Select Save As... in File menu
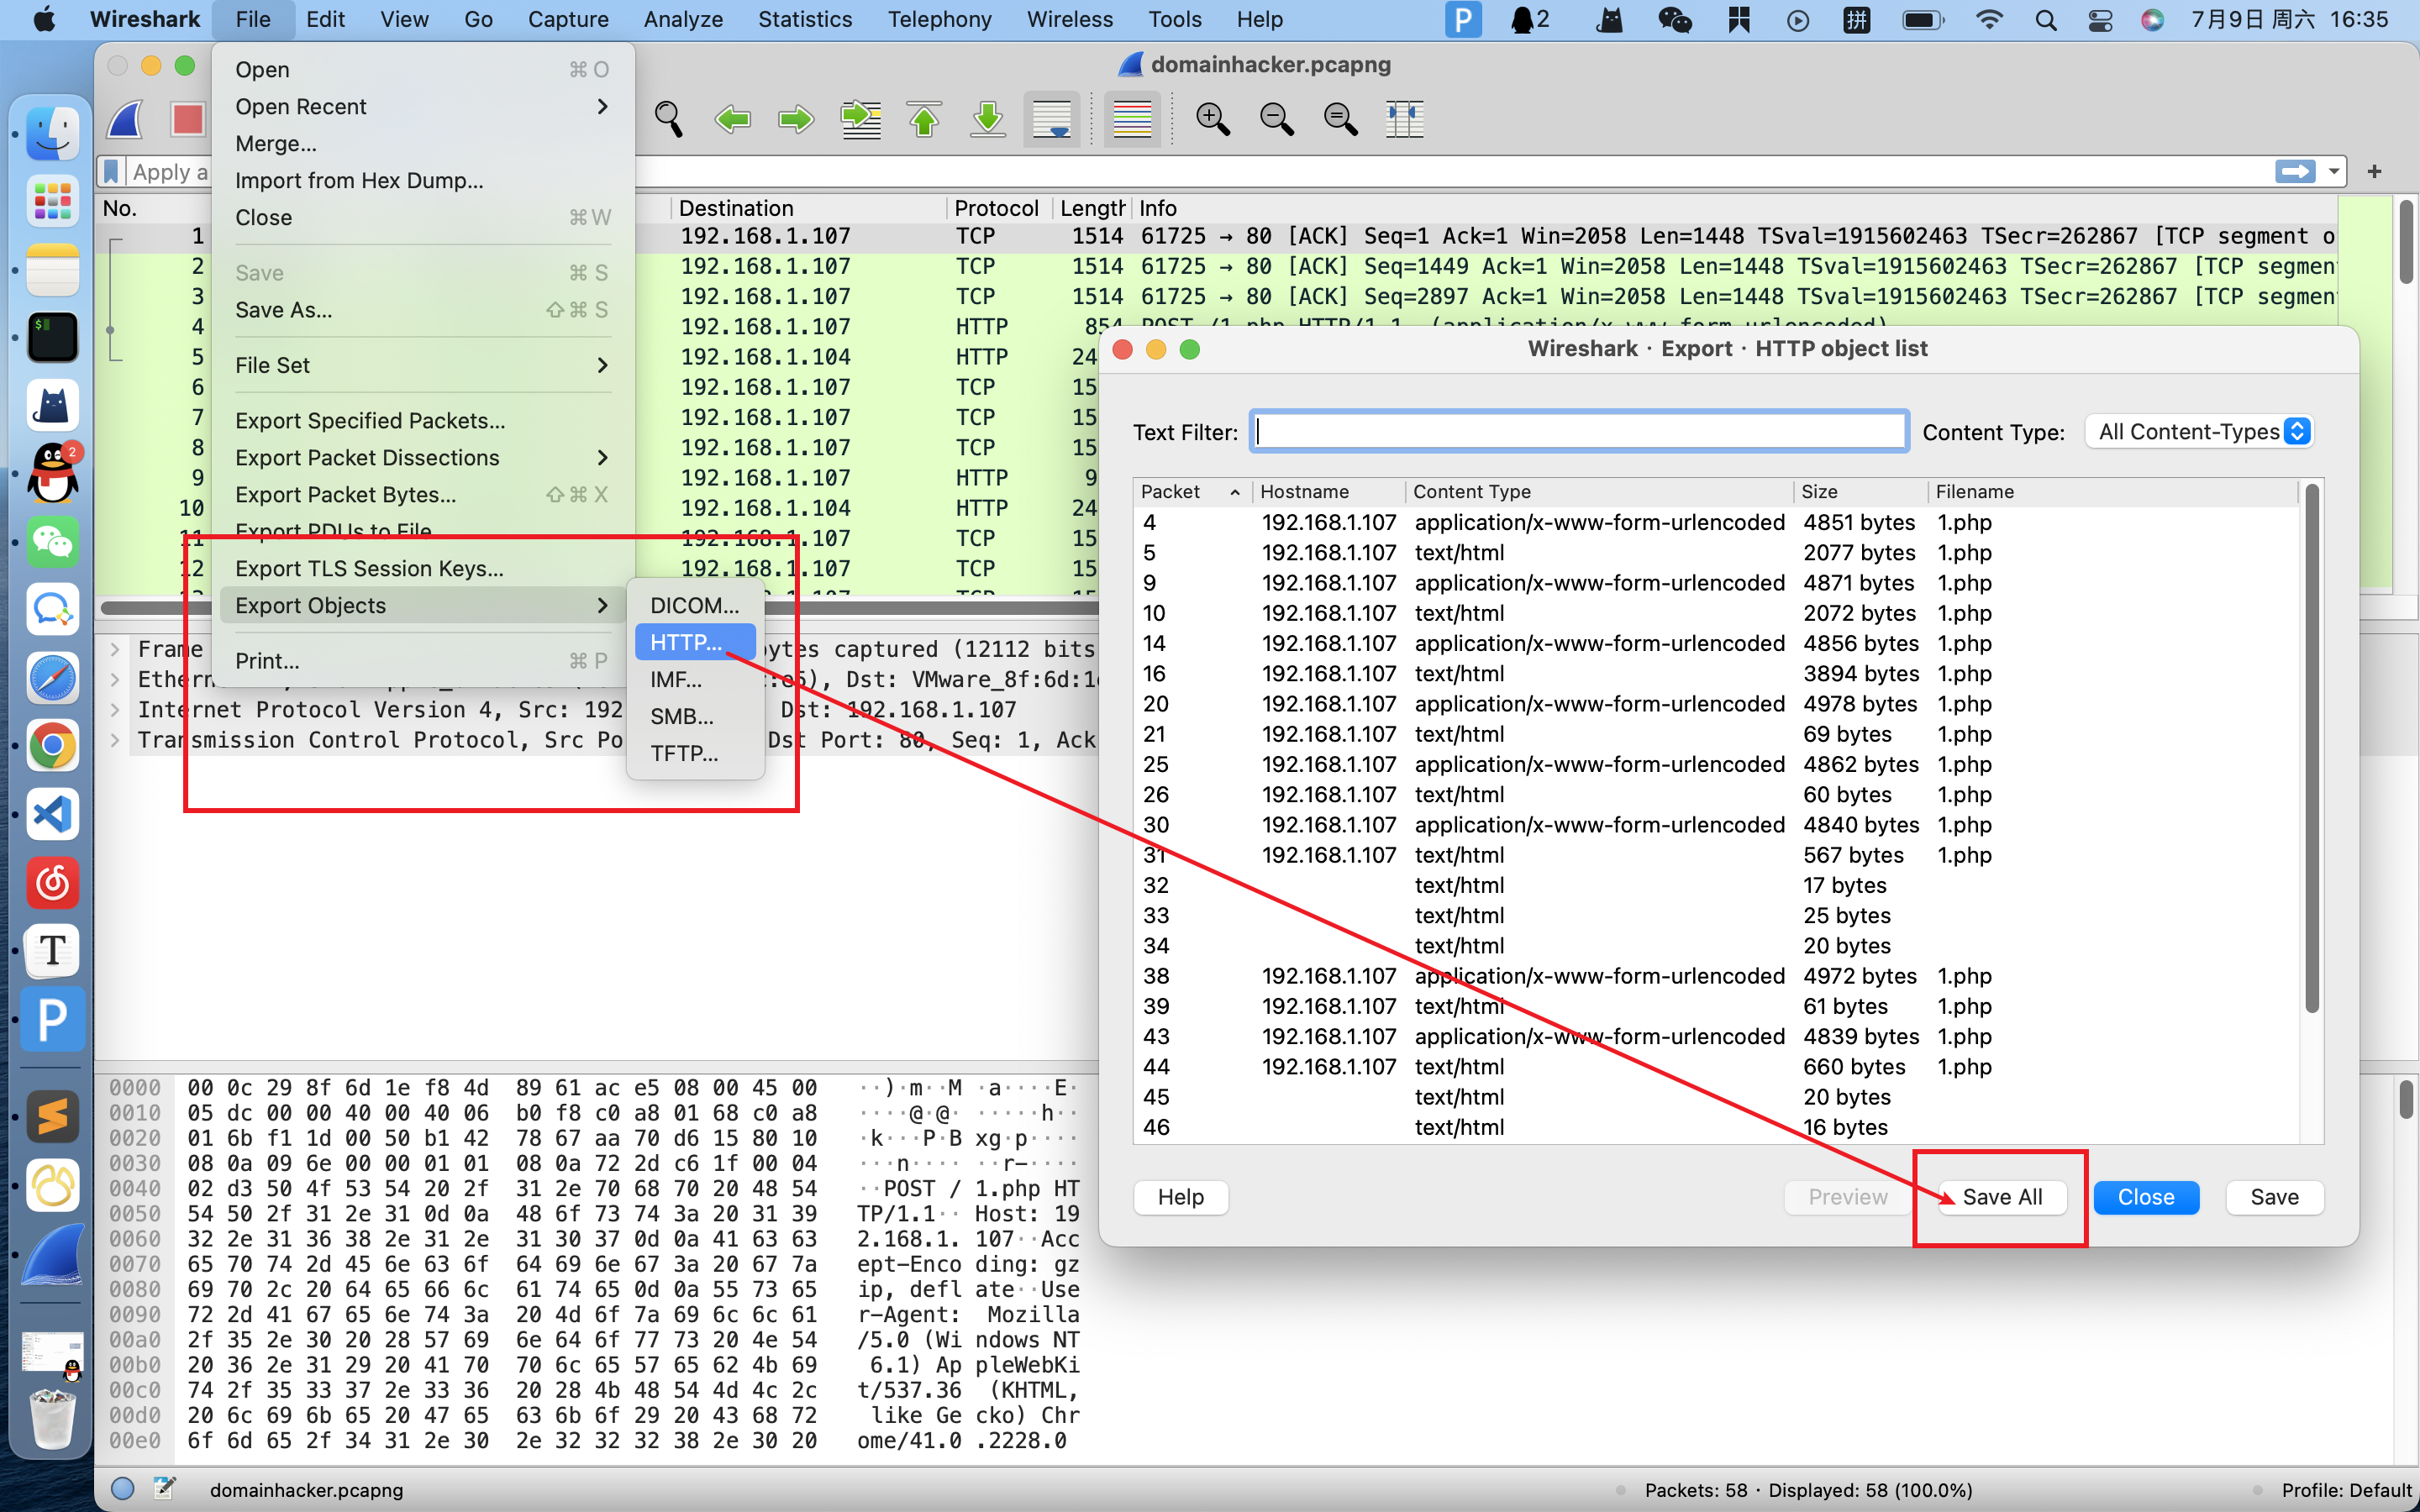 (x=423, y=310)
